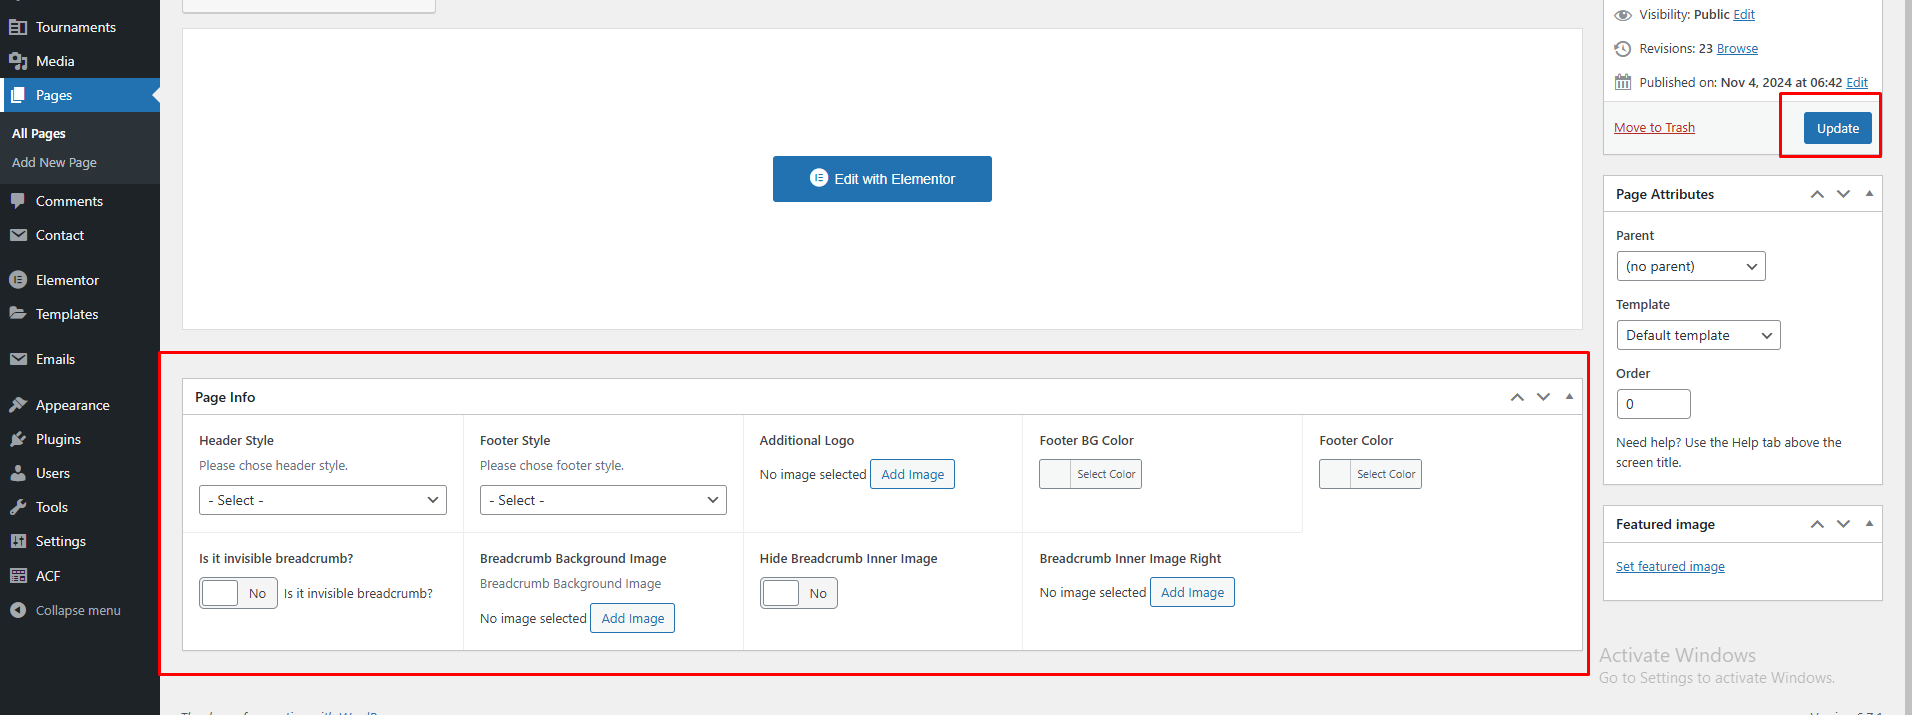This screenshot has height=715, width=1912.
Task: Click the Comments speech bubble icon
Action: (18, 201)
